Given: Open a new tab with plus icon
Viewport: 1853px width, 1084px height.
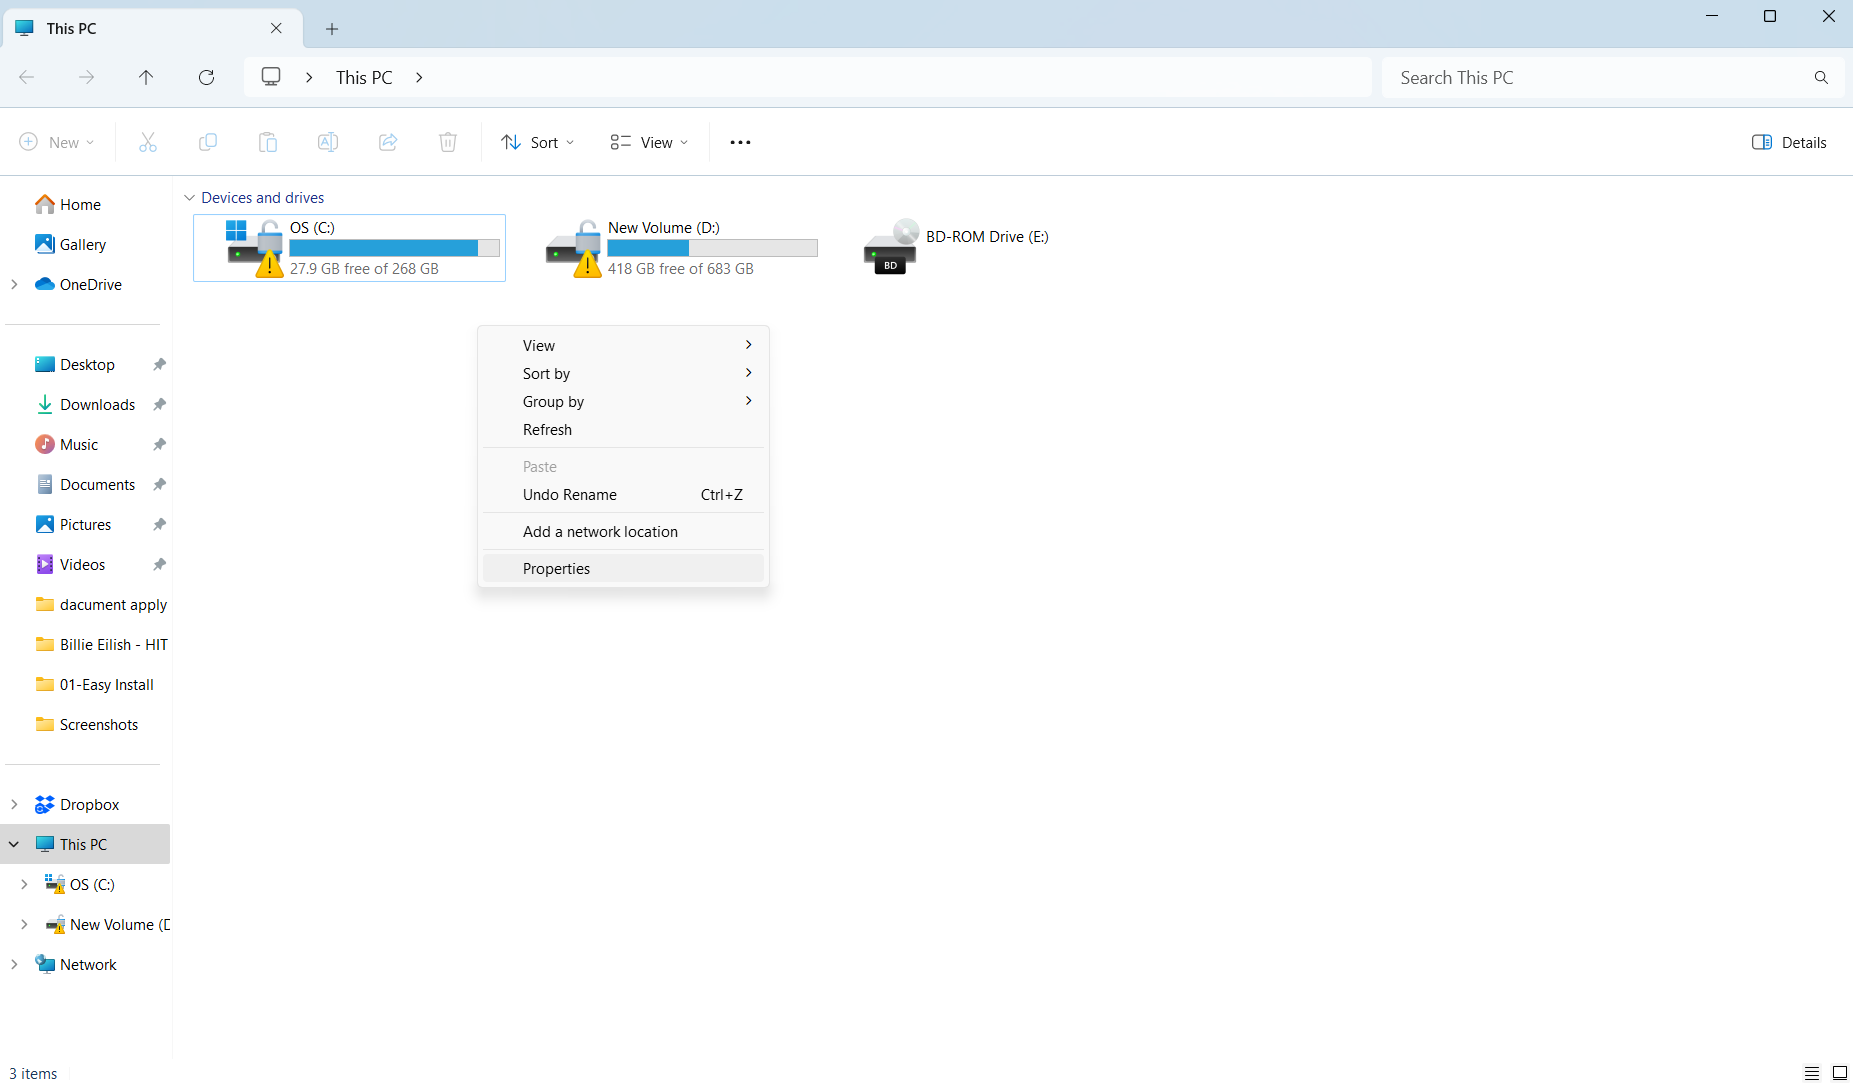Looking at the screenshot, I should (x=332, y=29).
